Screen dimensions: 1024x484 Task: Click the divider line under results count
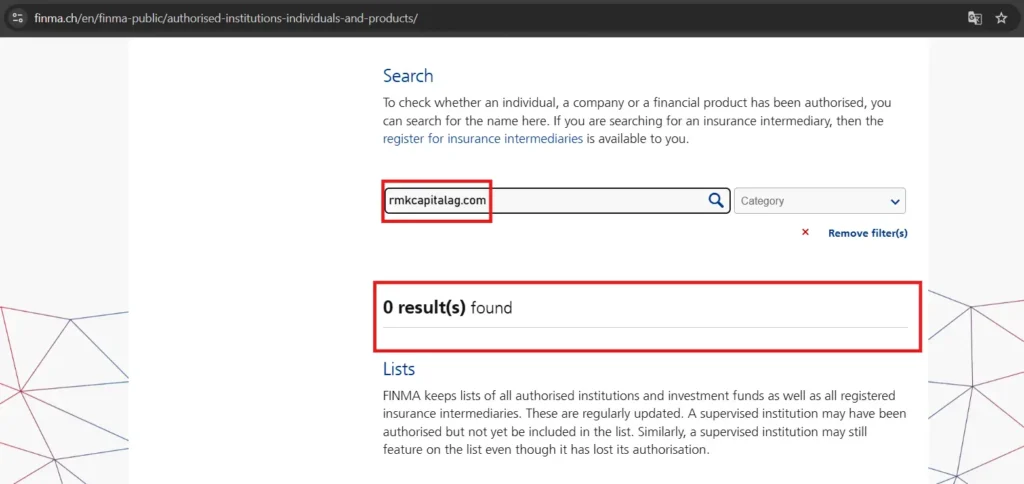click(x=645, y=327)
